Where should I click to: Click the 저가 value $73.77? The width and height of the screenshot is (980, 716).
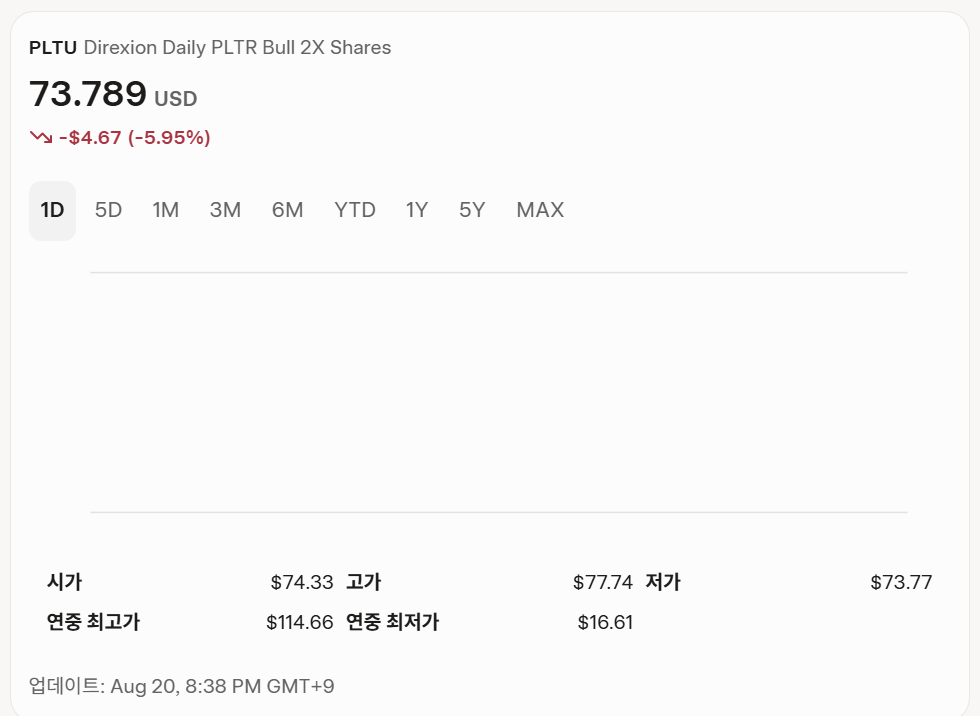tap(901, 582)
